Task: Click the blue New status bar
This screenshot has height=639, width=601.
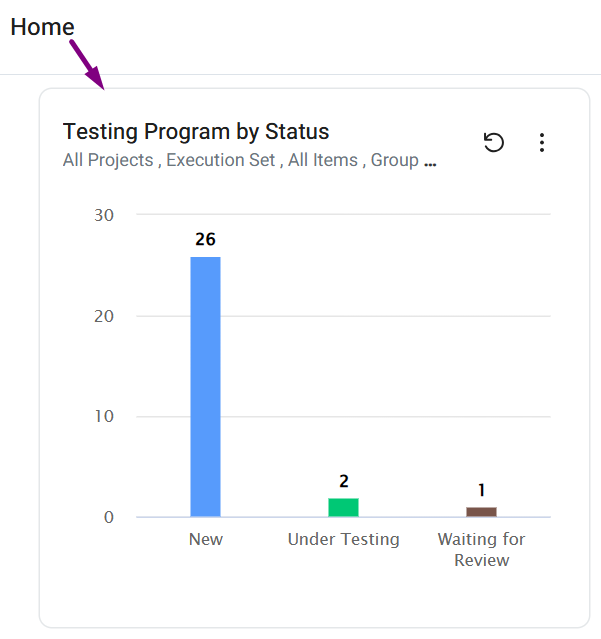Action: coord(205,386)
